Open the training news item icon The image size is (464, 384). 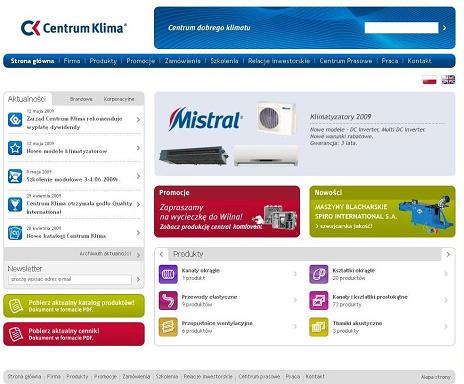(15, 176)
